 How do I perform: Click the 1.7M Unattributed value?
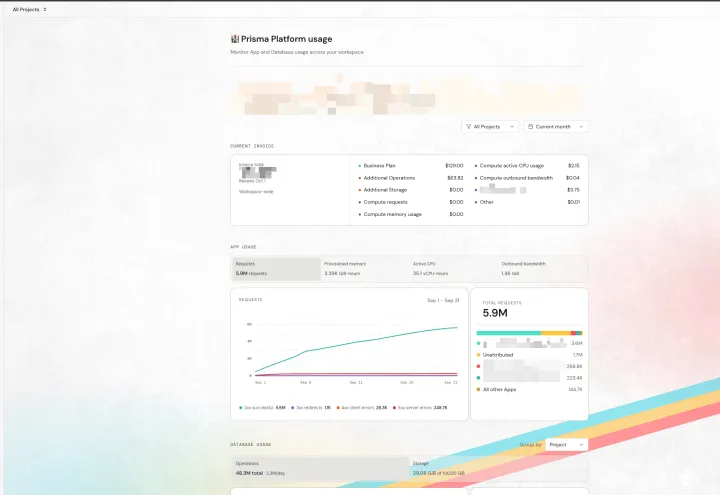[x=578, y=355]
